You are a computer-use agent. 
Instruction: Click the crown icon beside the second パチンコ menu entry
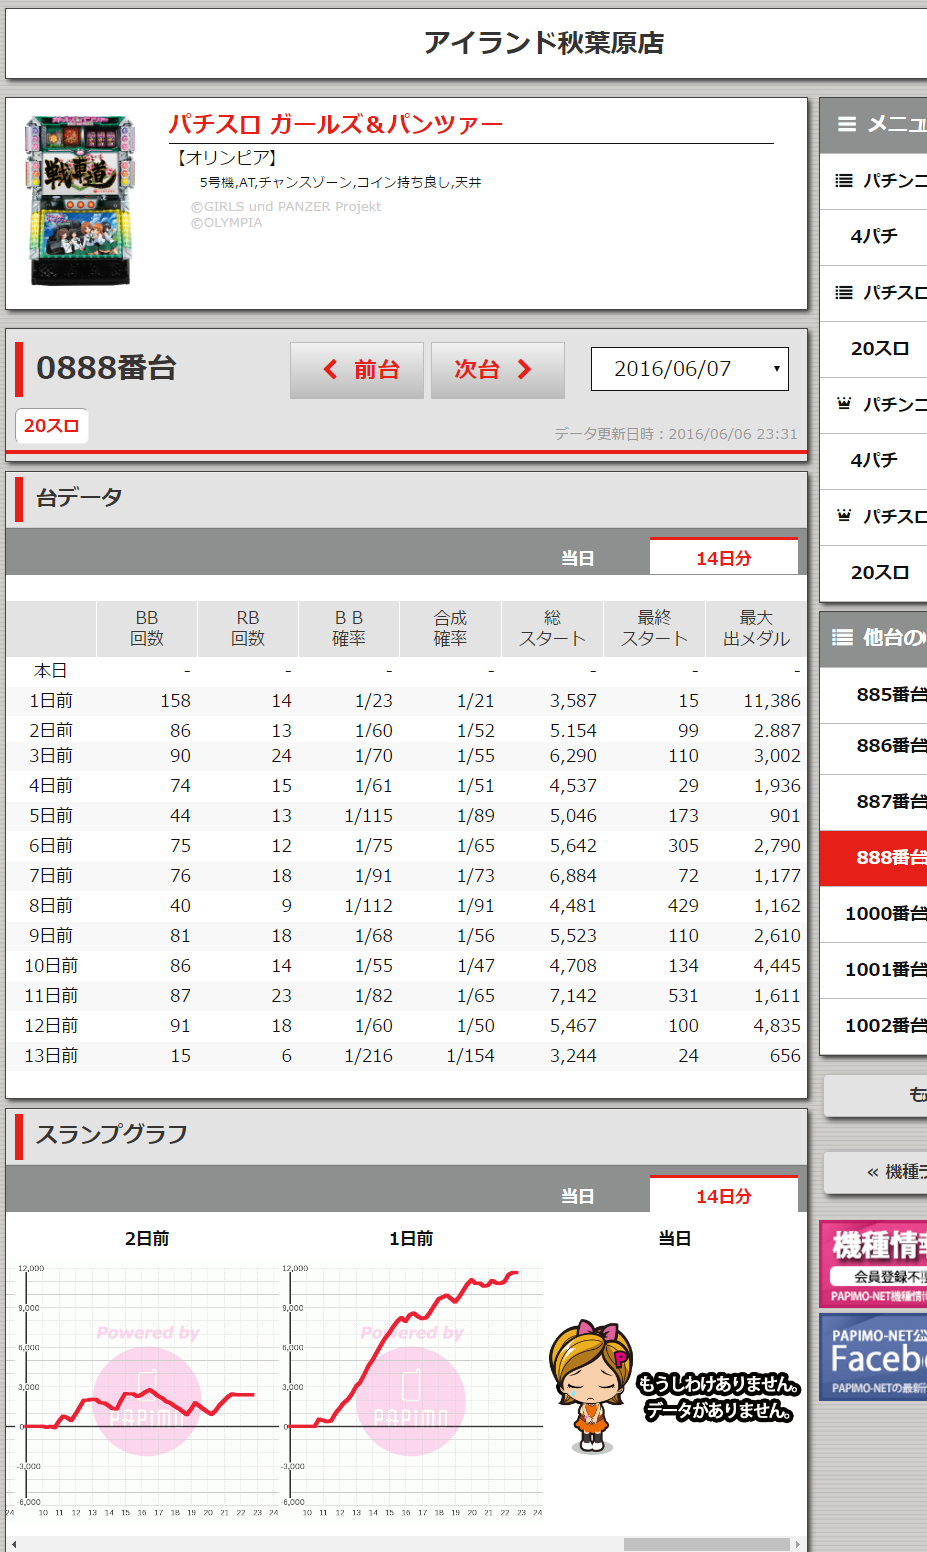click(x=844, y=404)
